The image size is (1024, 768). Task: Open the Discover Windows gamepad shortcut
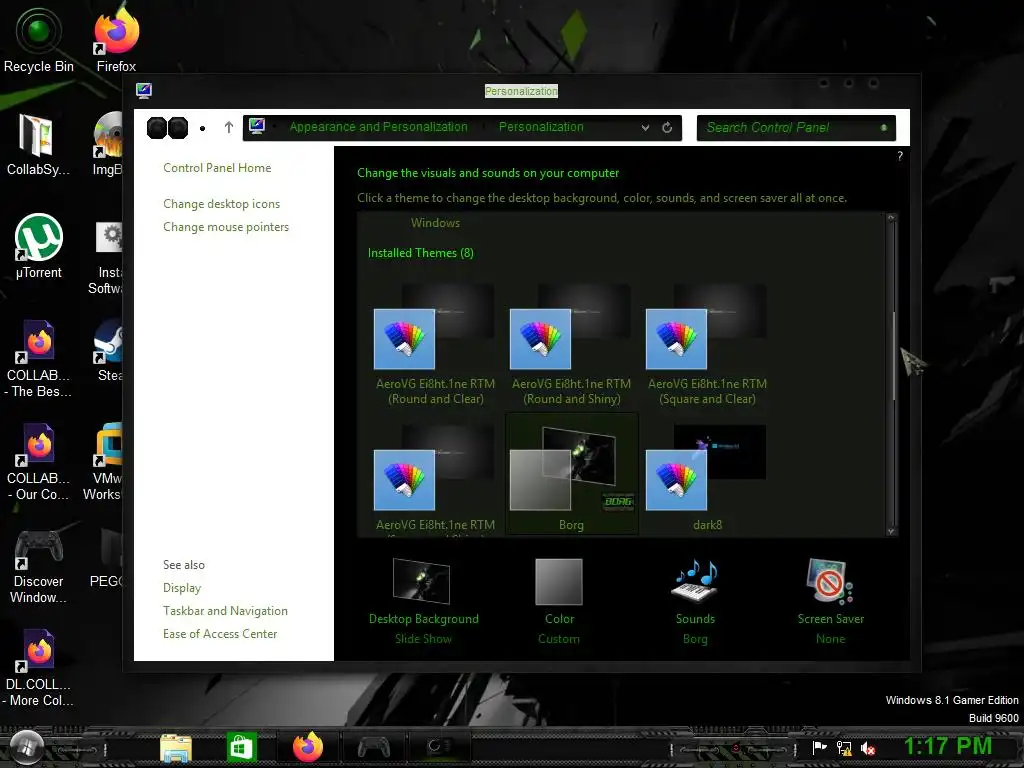pyautogui.click(x=39, y=566)
